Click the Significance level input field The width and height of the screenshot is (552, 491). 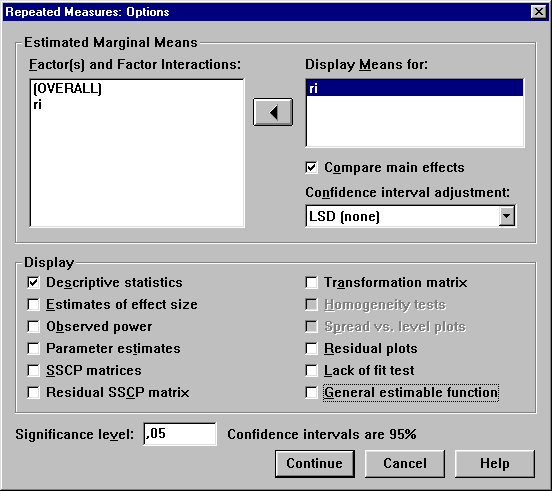click(x=180, y=434)
